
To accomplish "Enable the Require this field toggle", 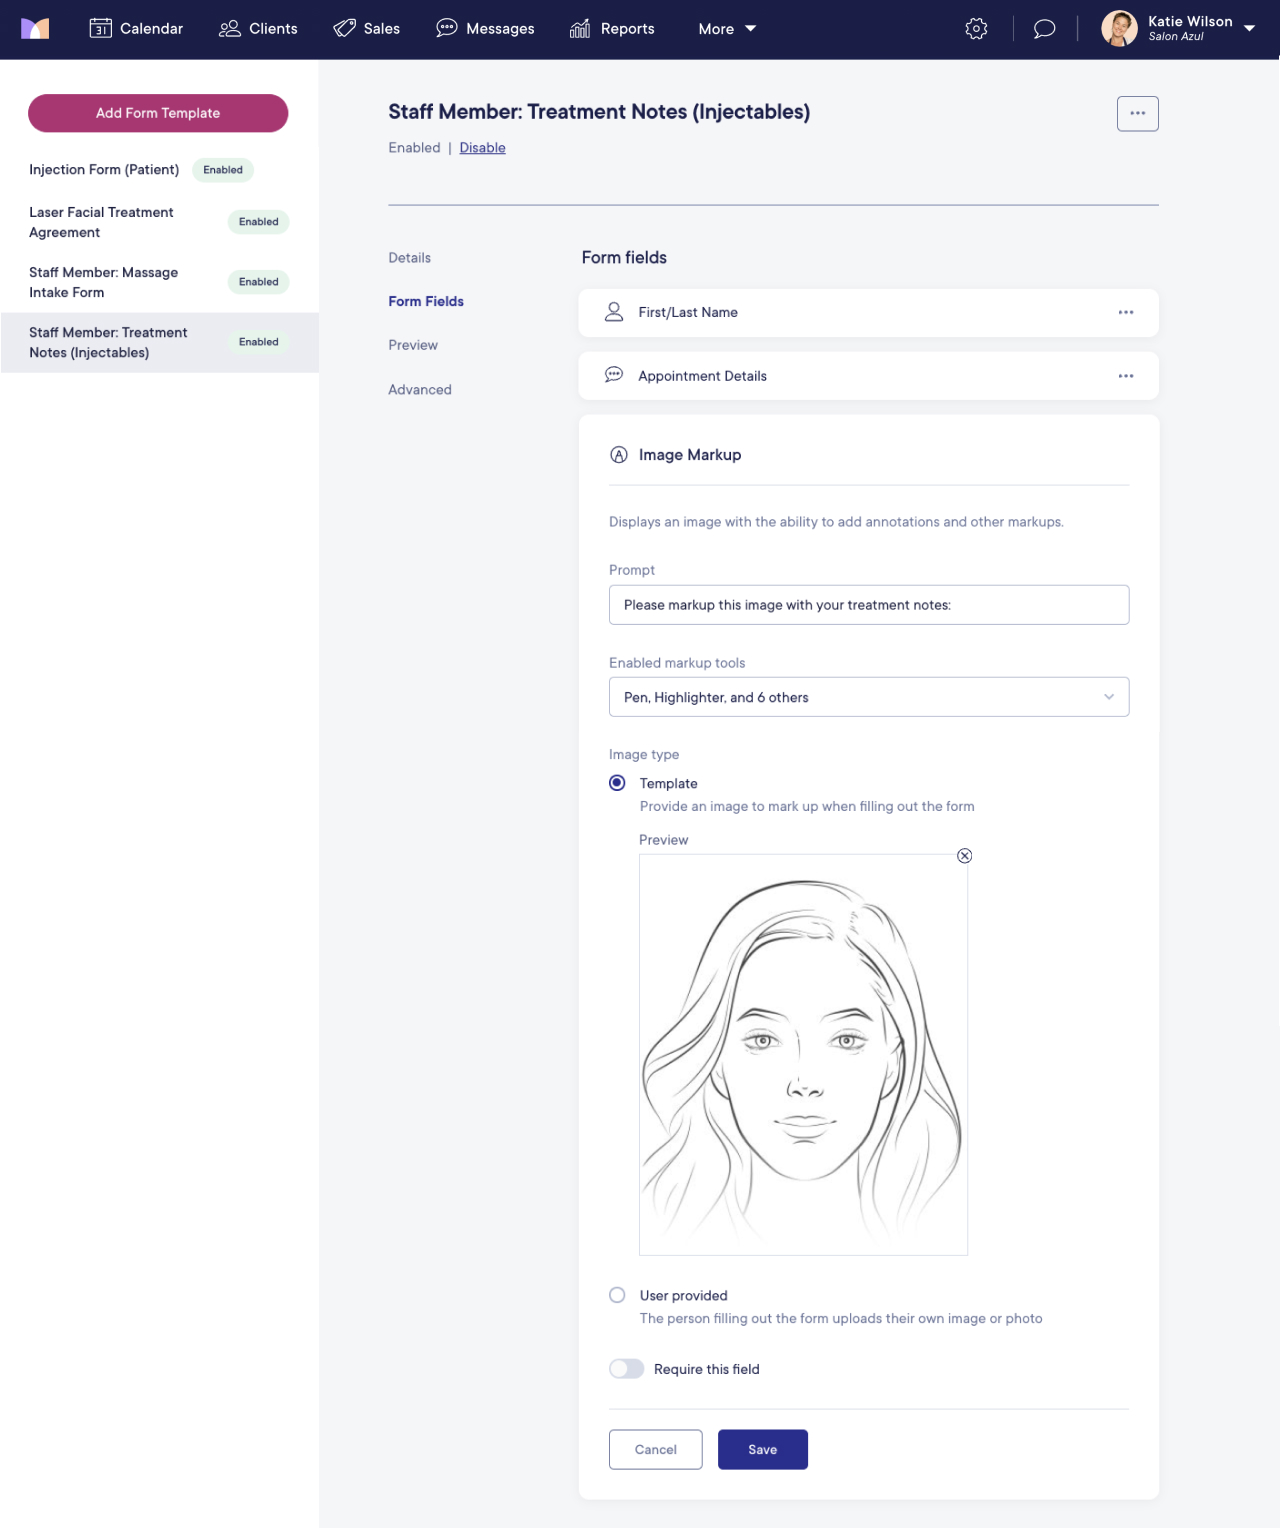I will [626, 1368].
